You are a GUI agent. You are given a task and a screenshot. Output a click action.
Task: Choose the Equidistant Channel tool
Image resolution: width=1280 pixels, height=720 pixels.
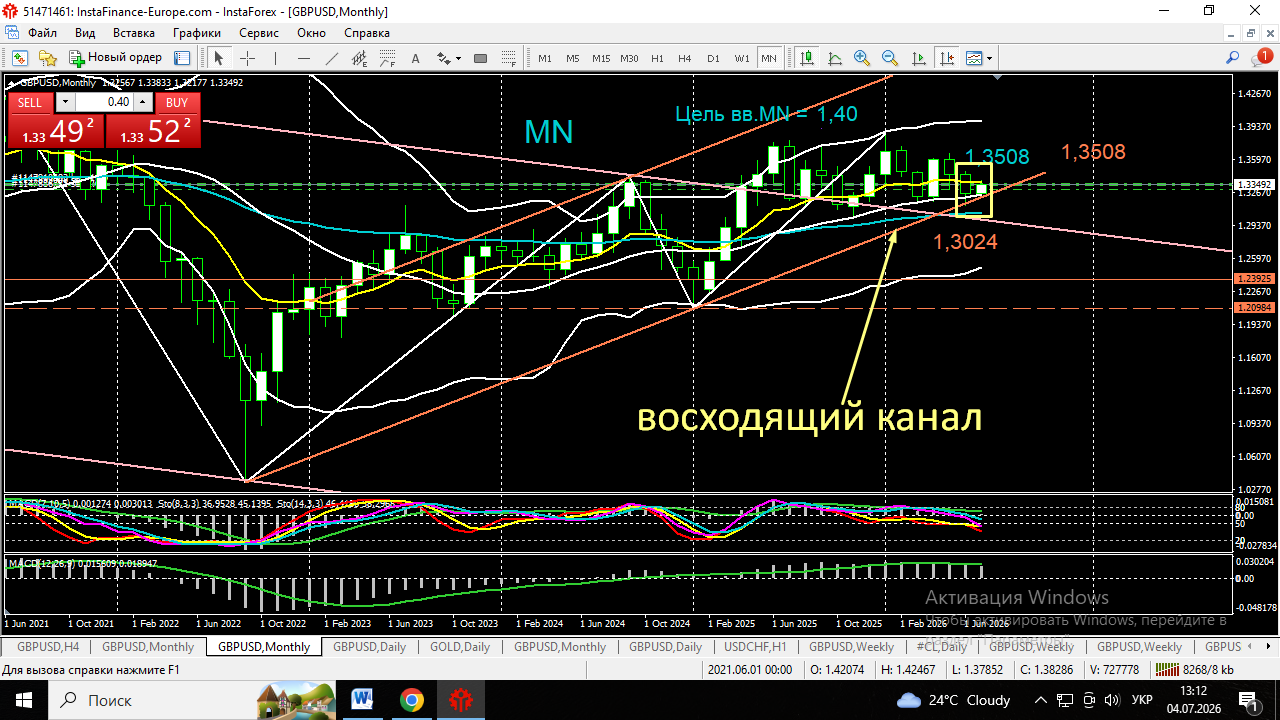point(360,58)
